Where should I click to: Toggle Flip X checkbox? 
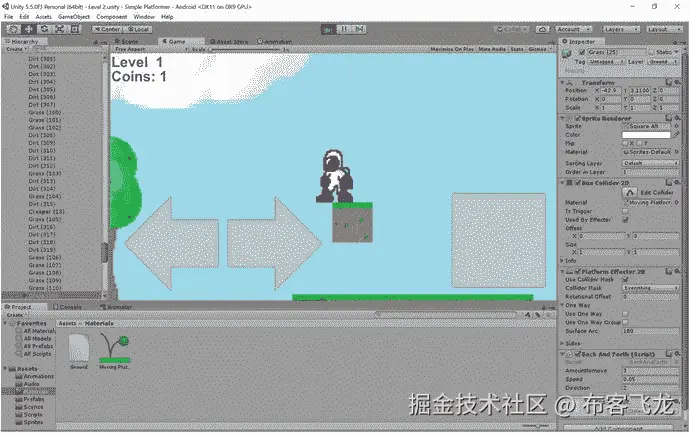625,143
